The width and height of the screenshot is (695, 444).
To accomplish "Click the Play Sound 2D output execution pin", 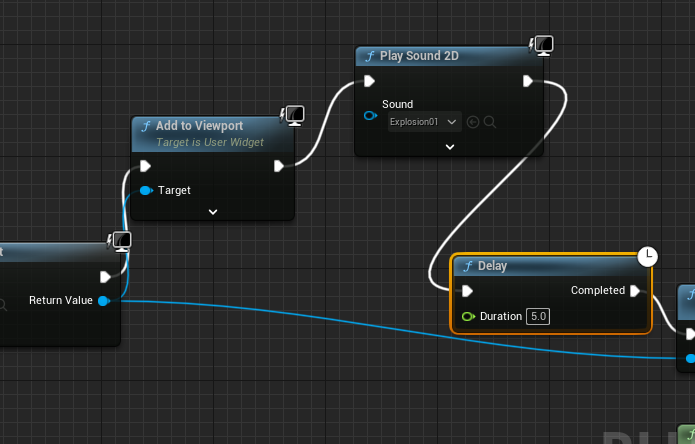I will tap(528, 81).
